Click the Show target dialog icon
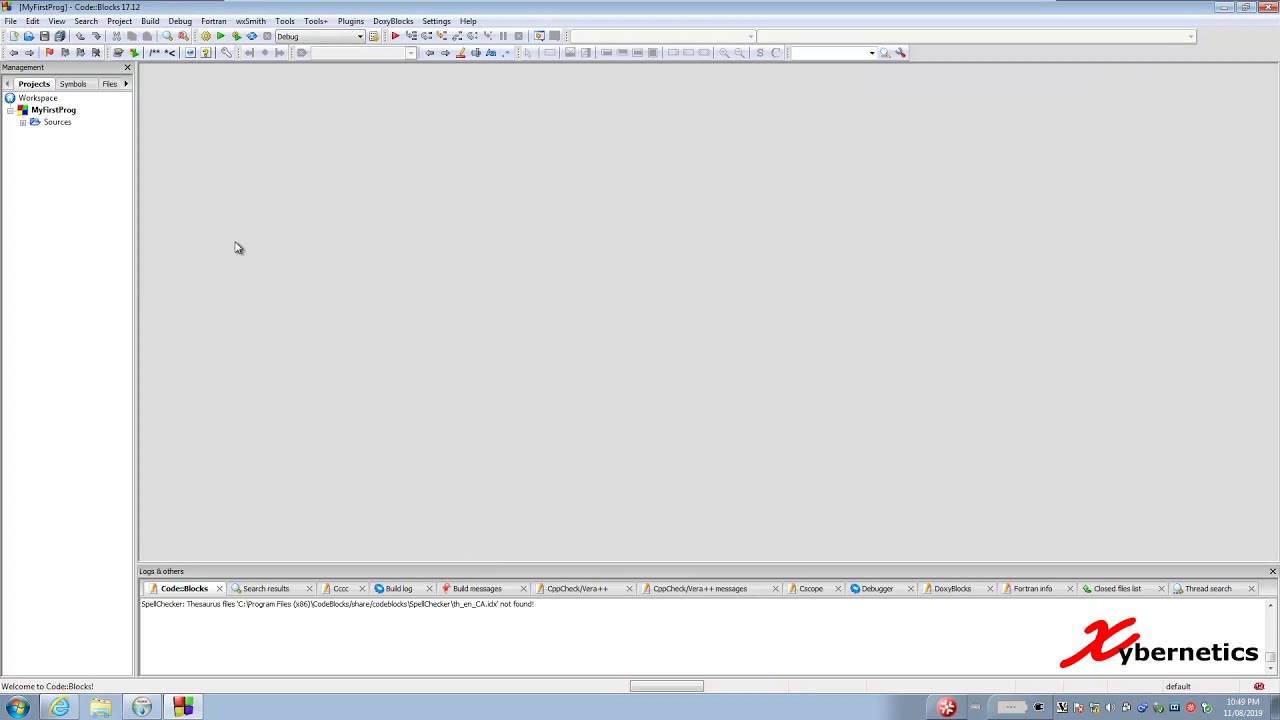Image resolution: width=1280 pixels, height=720 pixels. 374,36
